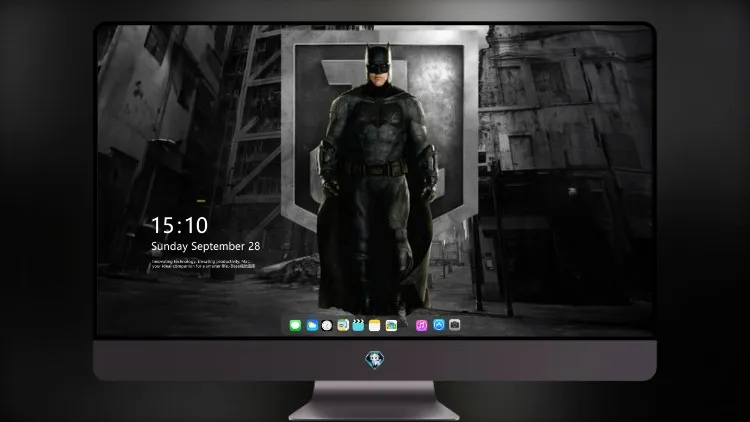Launch the teal clapperboard video app

358,325
